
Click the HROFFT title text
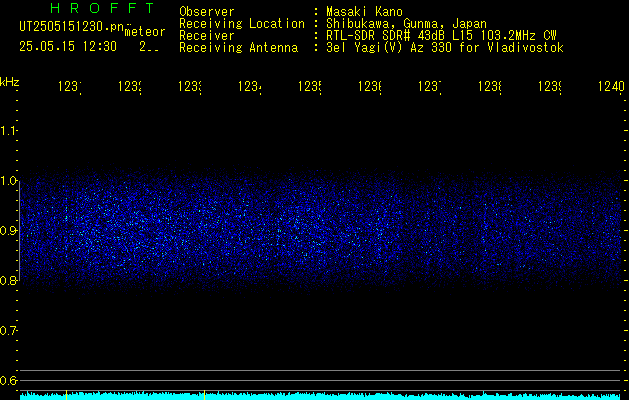pyautogui.click(x=103, y=8)
